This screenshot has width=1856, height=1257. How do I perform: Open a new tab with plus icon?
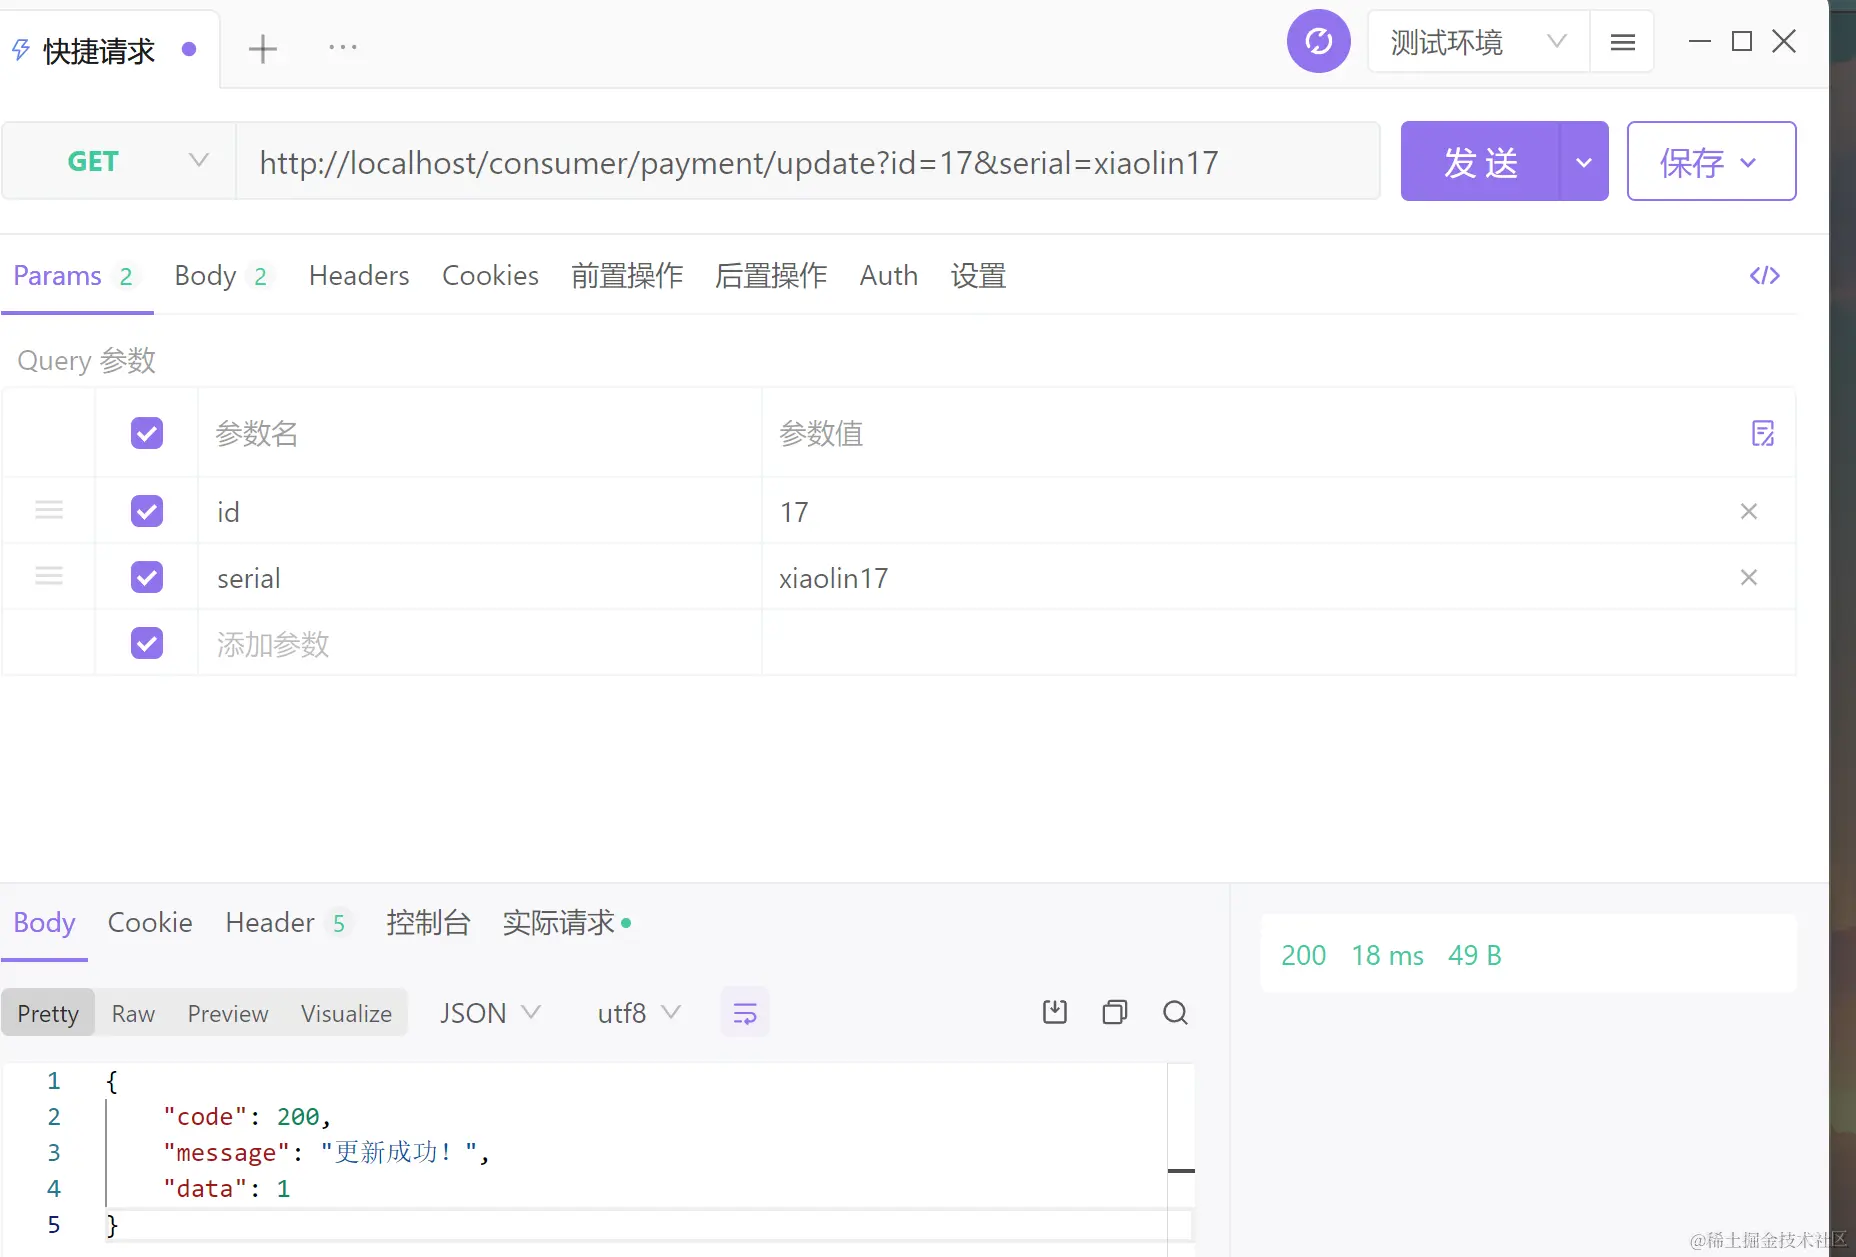263,49
